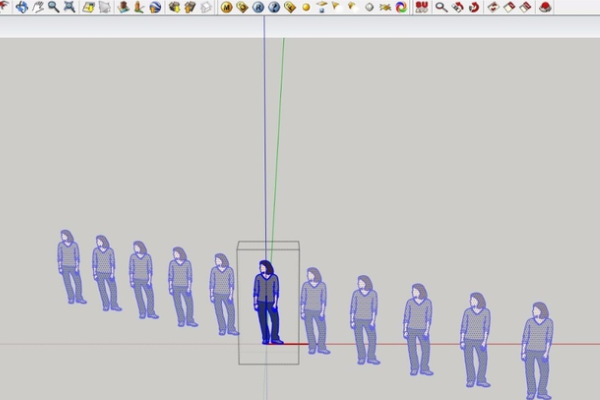This screenshot has width=600, height=400.
Task: Select the Orbit tool
Action: click(22, 7)
